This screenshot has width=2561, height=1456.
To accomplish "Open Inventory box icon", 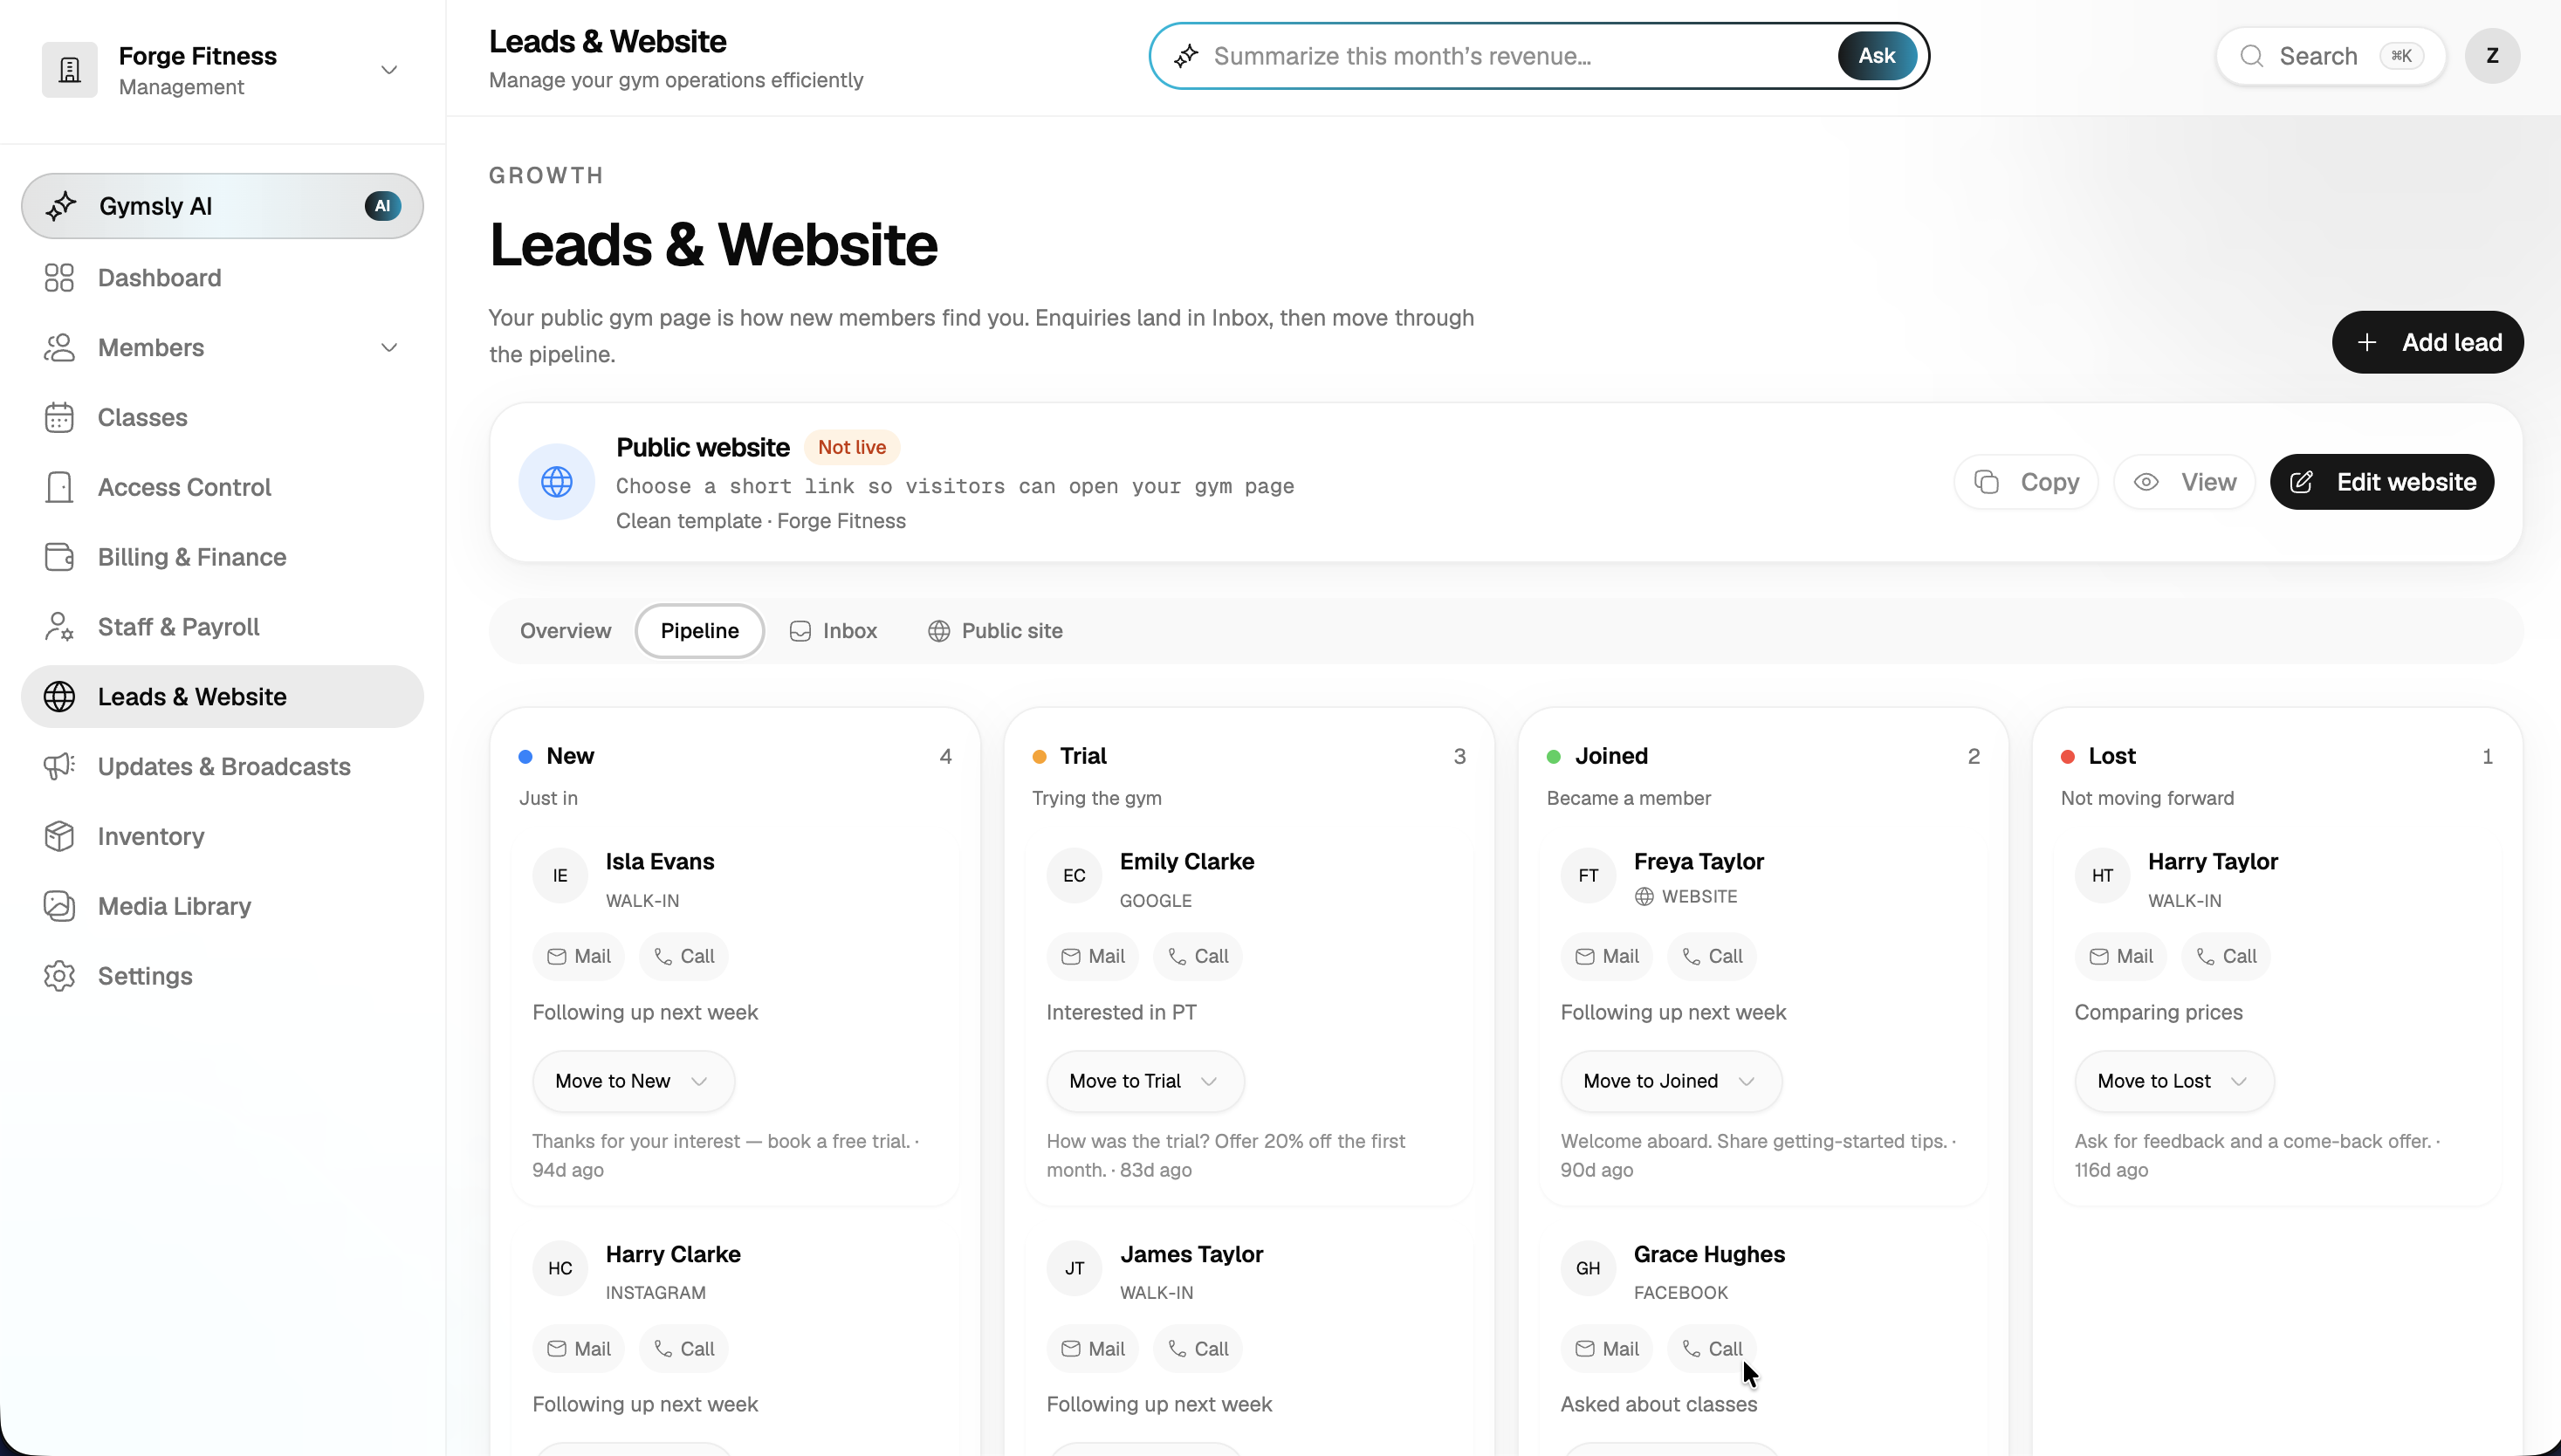I will point(59,836).
